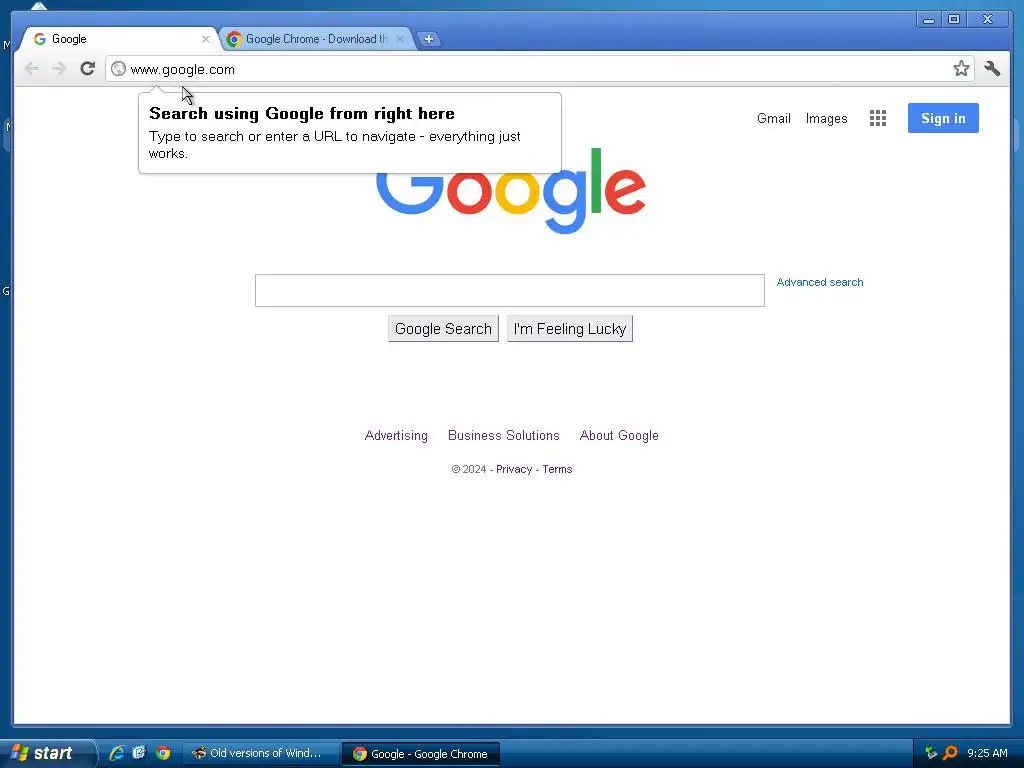Open the Images link
Image resolution: width=1024 pixels, height=768 pixels.
click(x=826, y=118)
